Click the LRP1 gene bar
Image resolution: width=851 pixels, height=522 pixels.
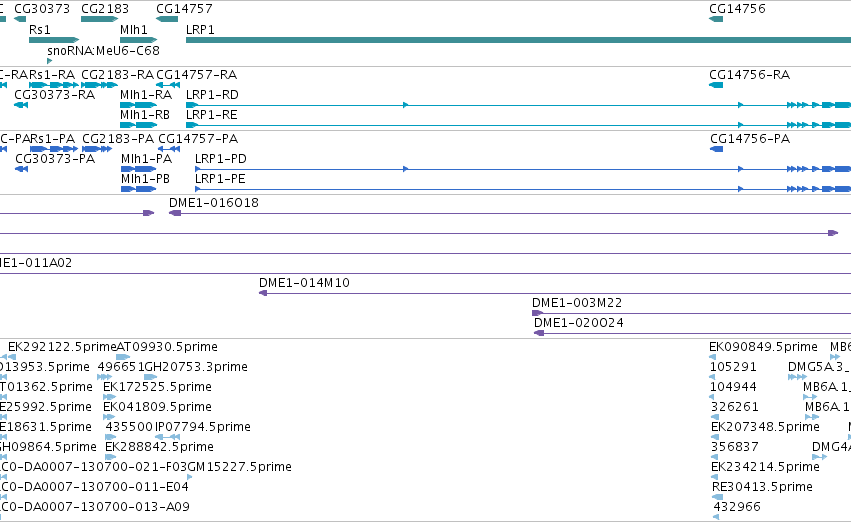(518, 40)
